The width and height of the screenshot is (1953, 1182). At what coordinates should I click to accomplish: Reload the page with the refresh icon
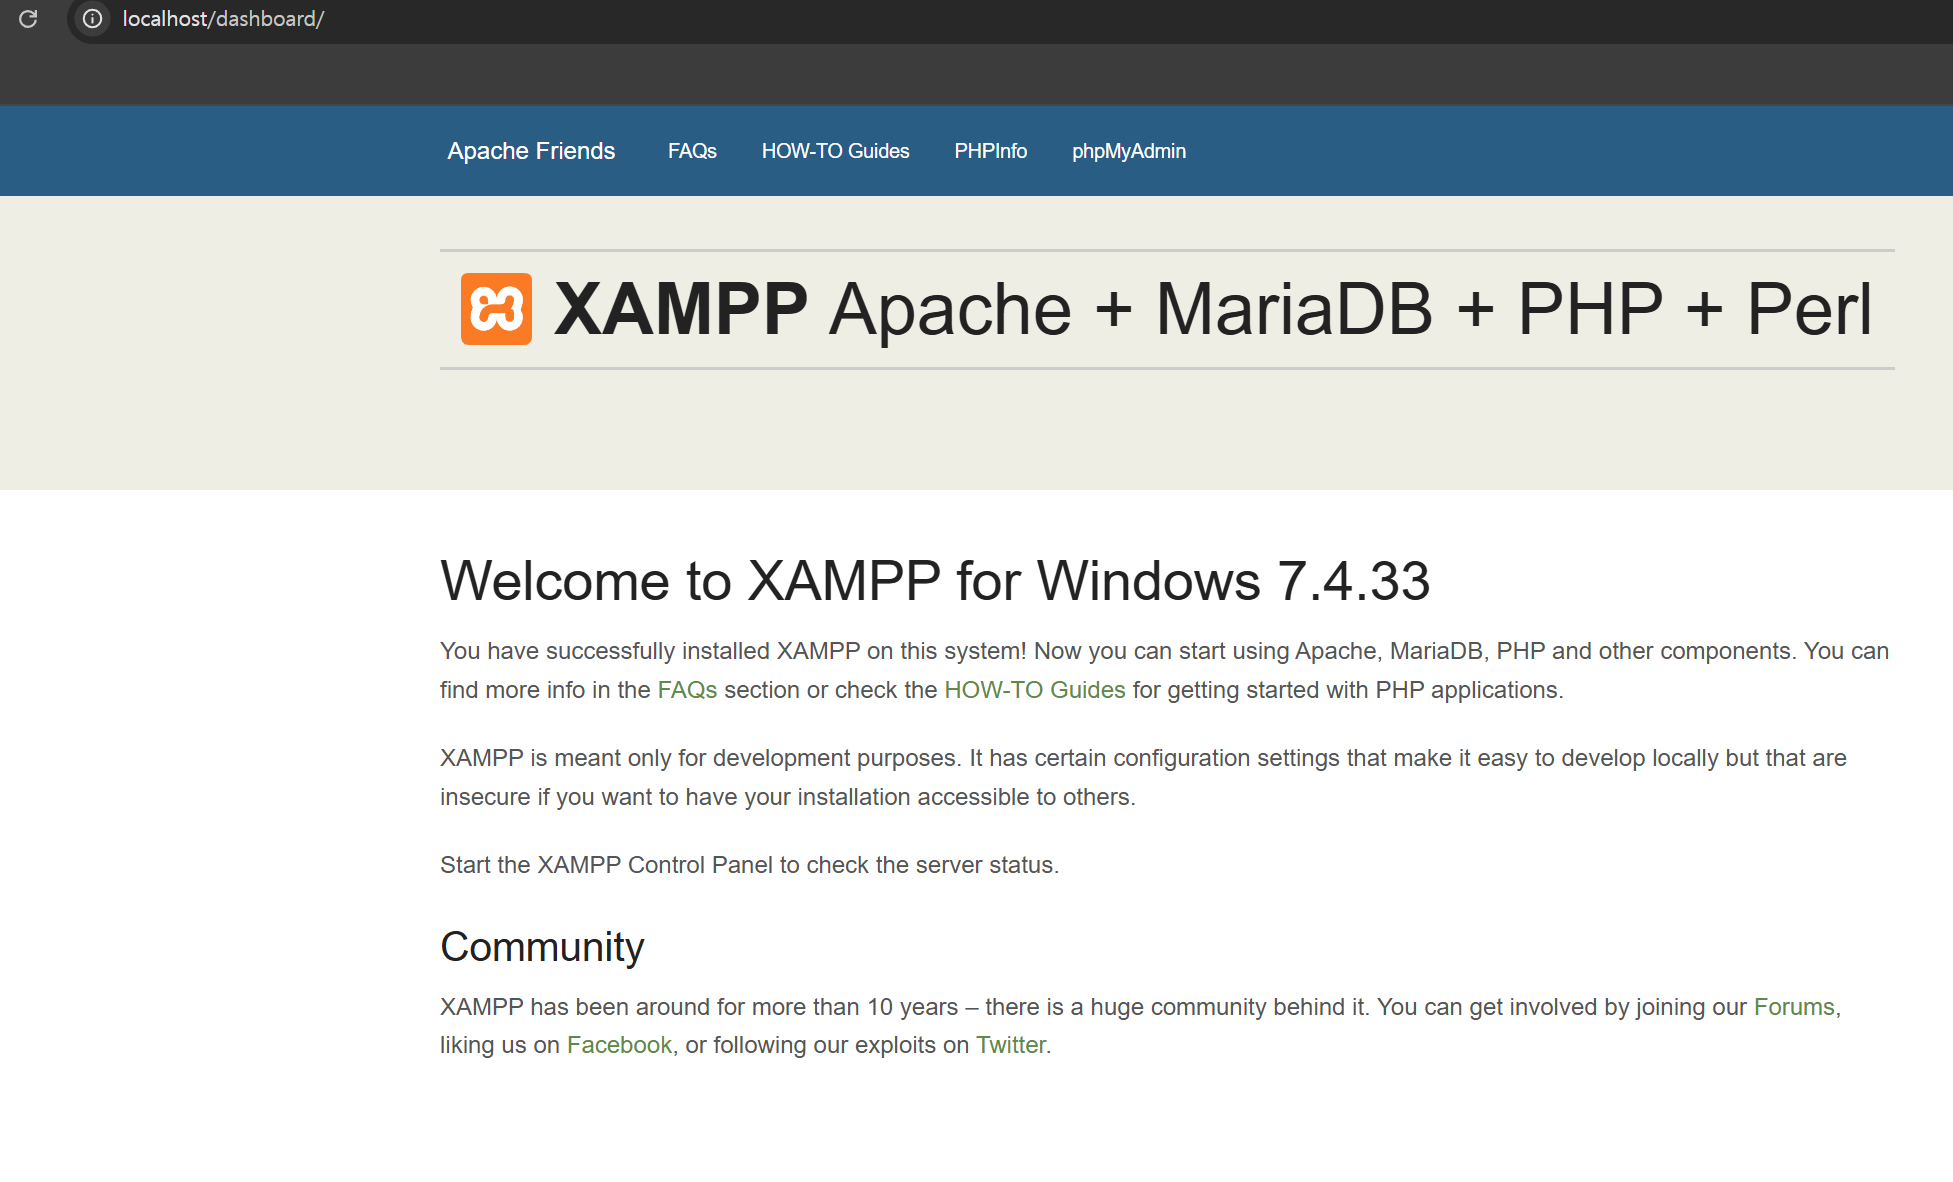[x=28, y=19]
